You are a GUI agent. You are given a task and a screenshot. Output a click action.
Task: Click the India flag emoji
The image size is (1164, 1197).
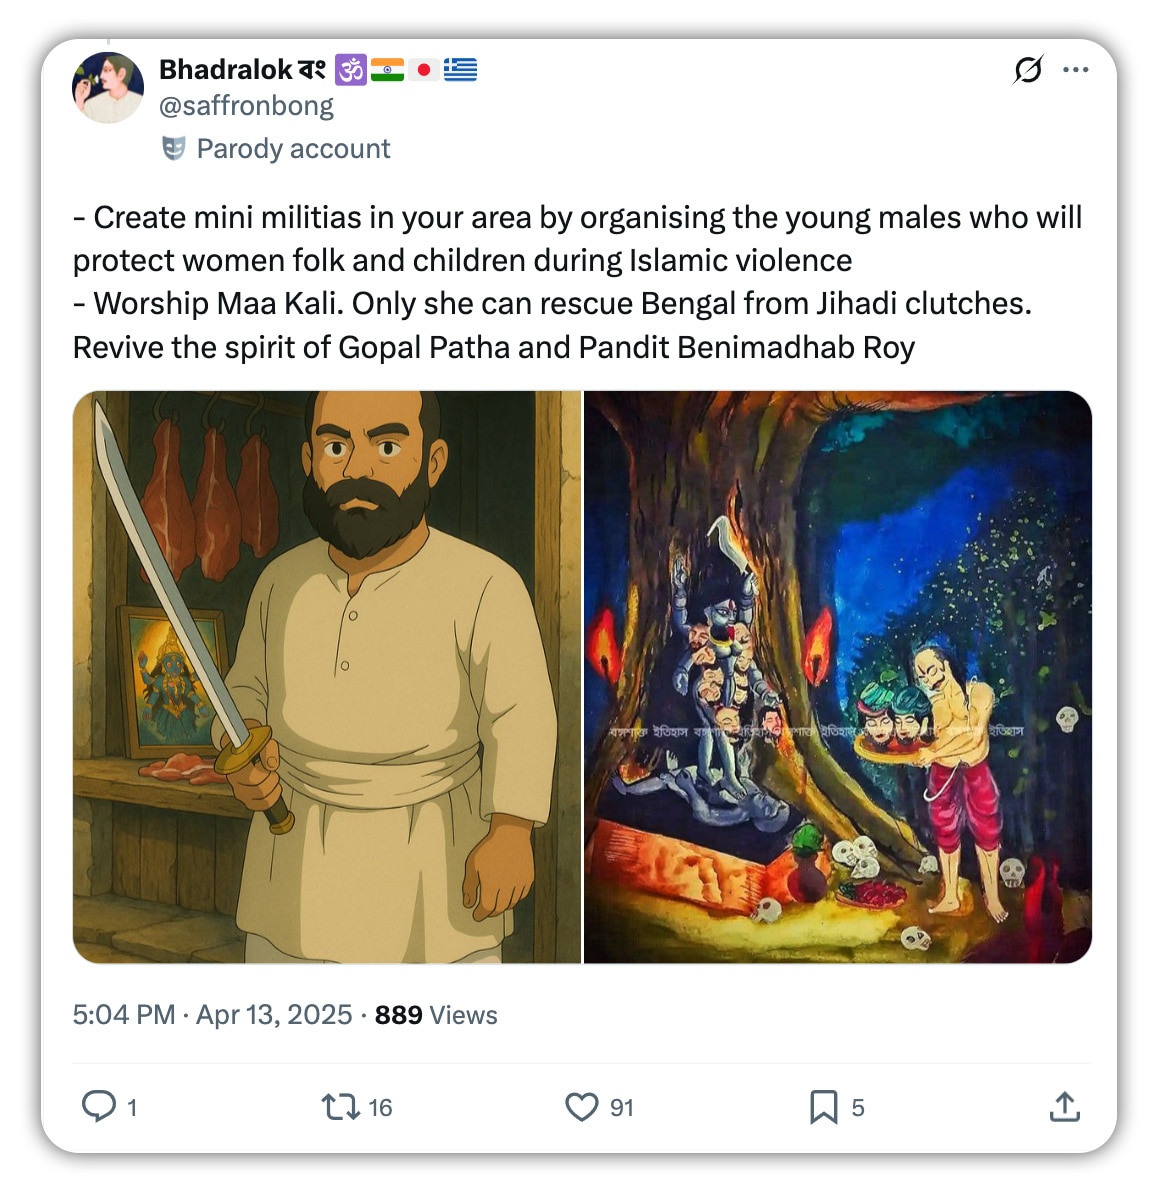[x=388, y=70]
